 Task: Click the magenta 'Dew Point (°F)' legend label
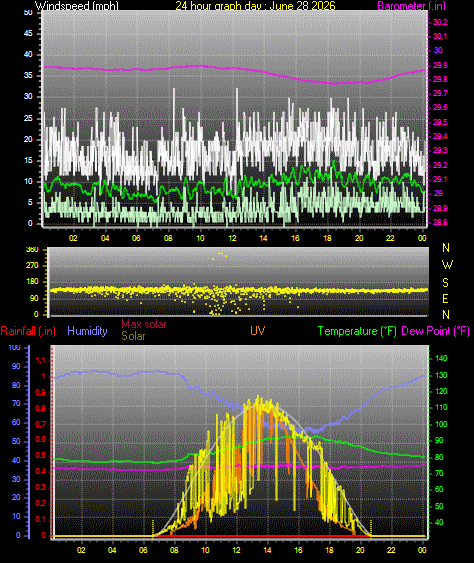pos(436,331)
